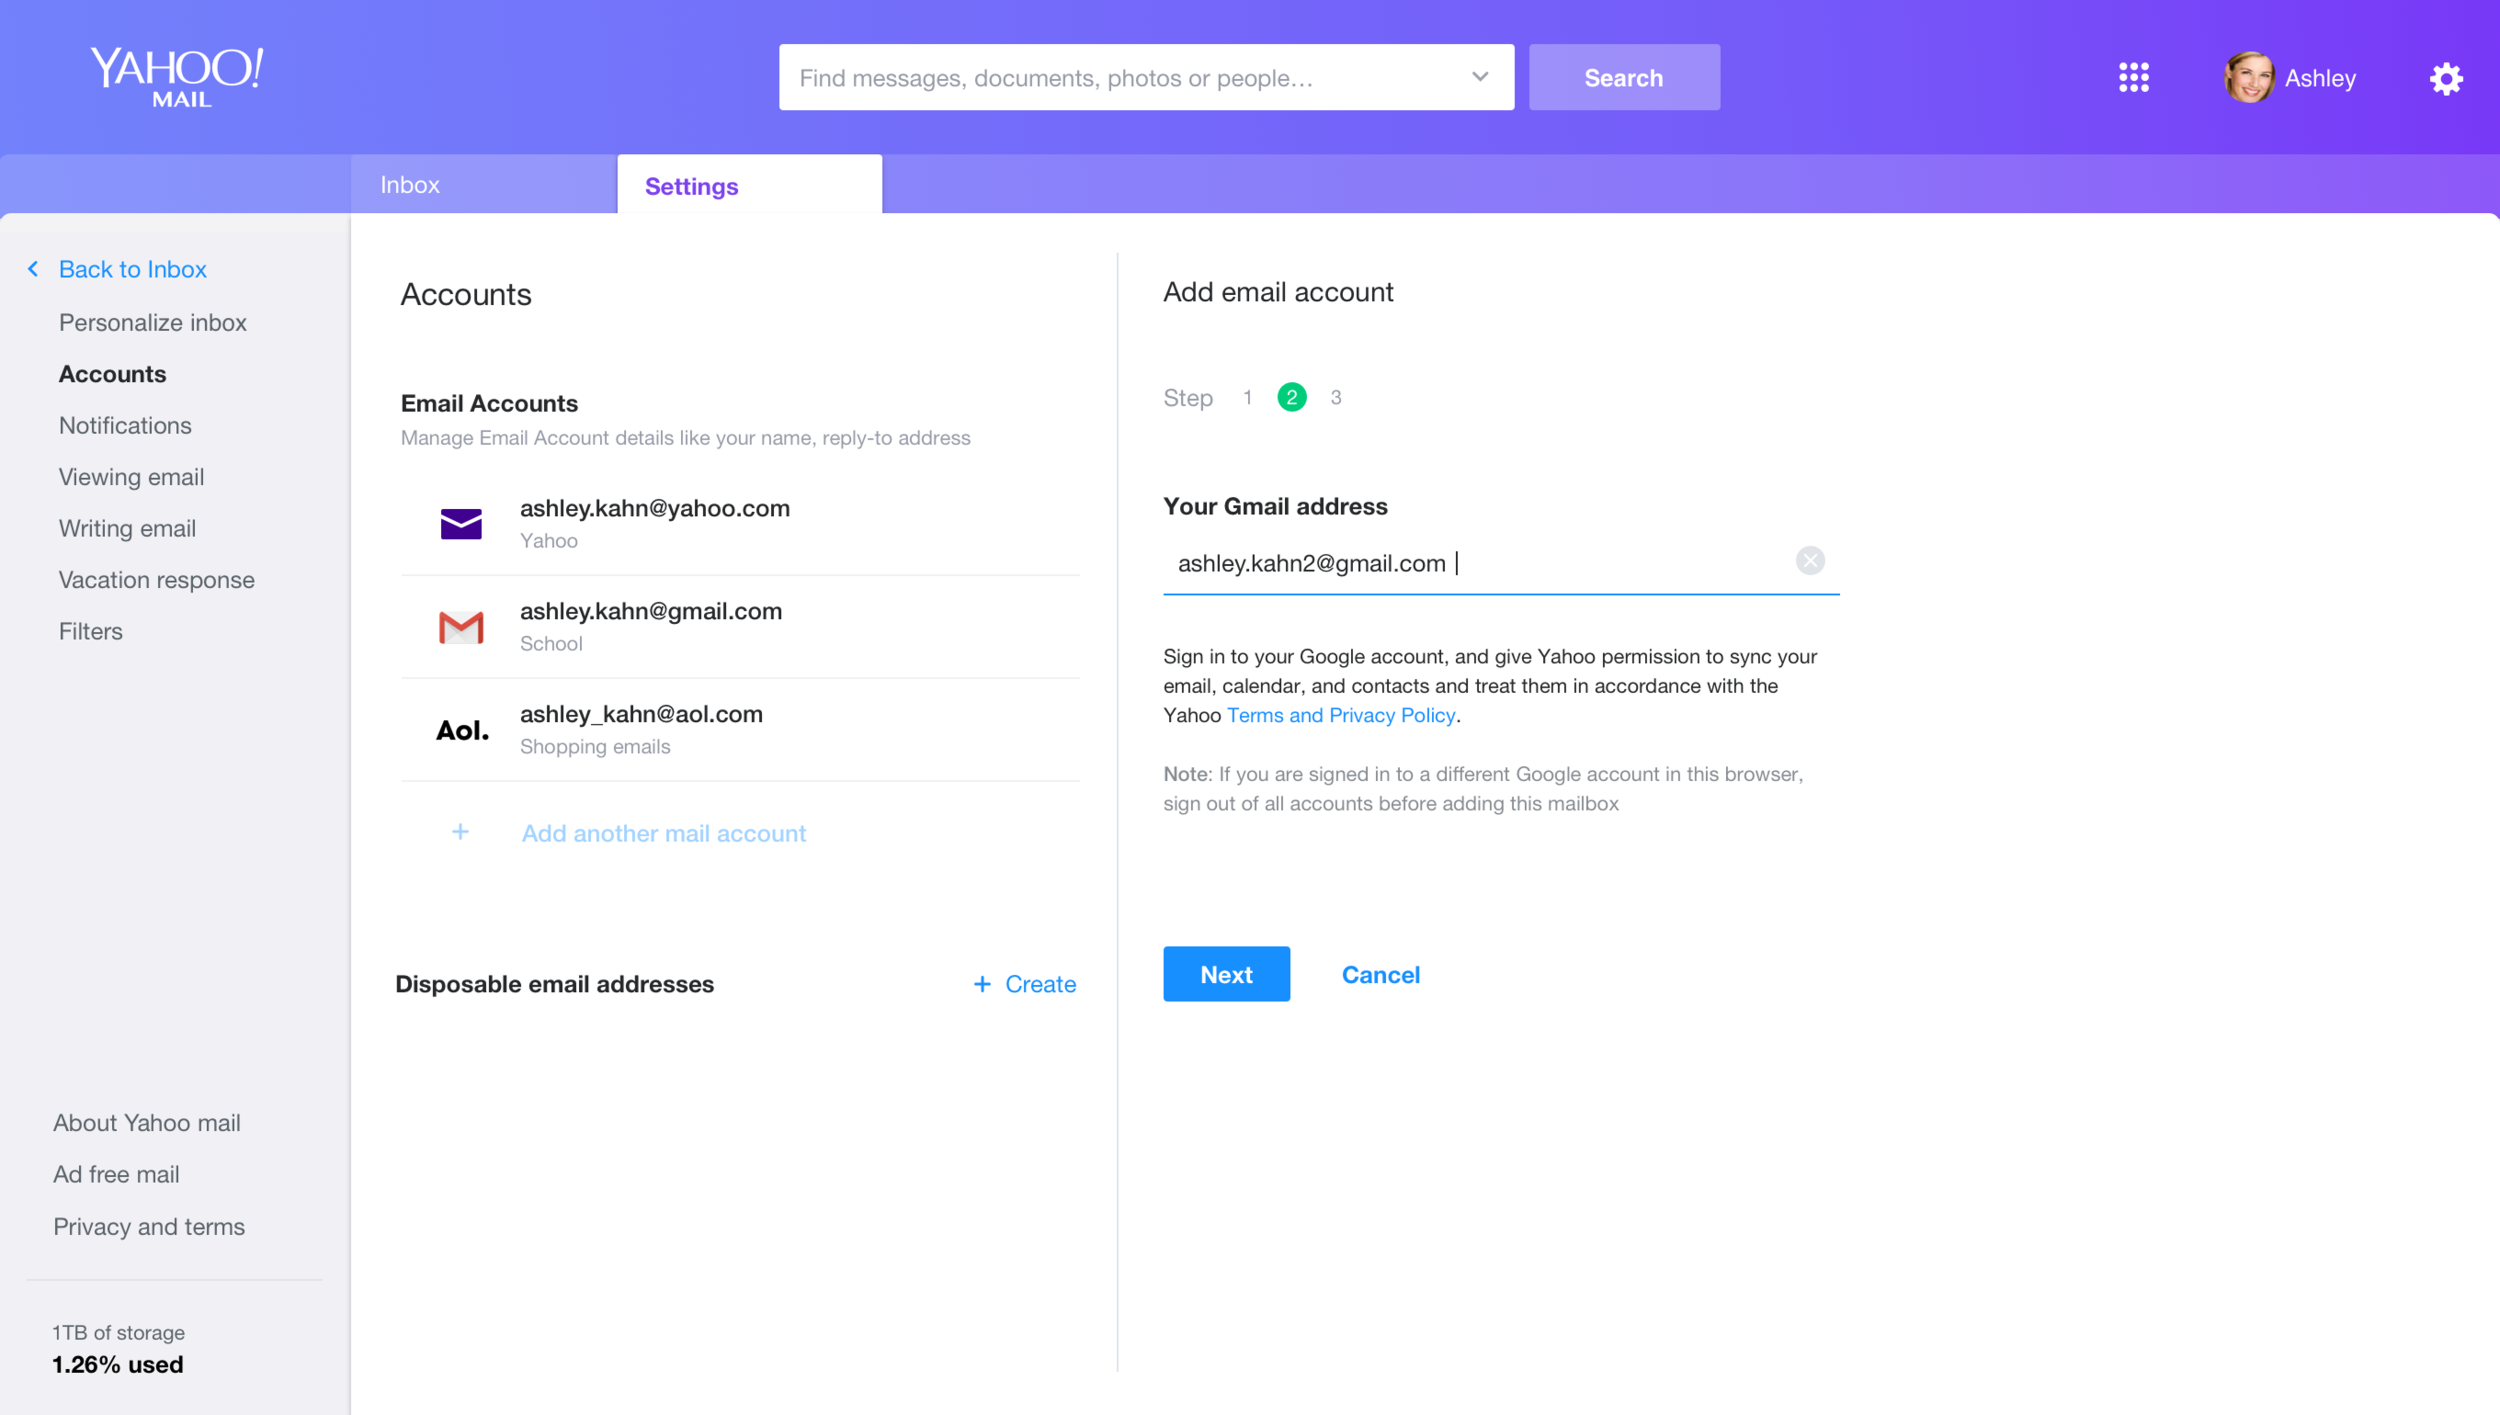Expand the search box dropdown arrow
This screenshot has width=2500, height=1415.
pyautogui.click(x=1480, y=77)
